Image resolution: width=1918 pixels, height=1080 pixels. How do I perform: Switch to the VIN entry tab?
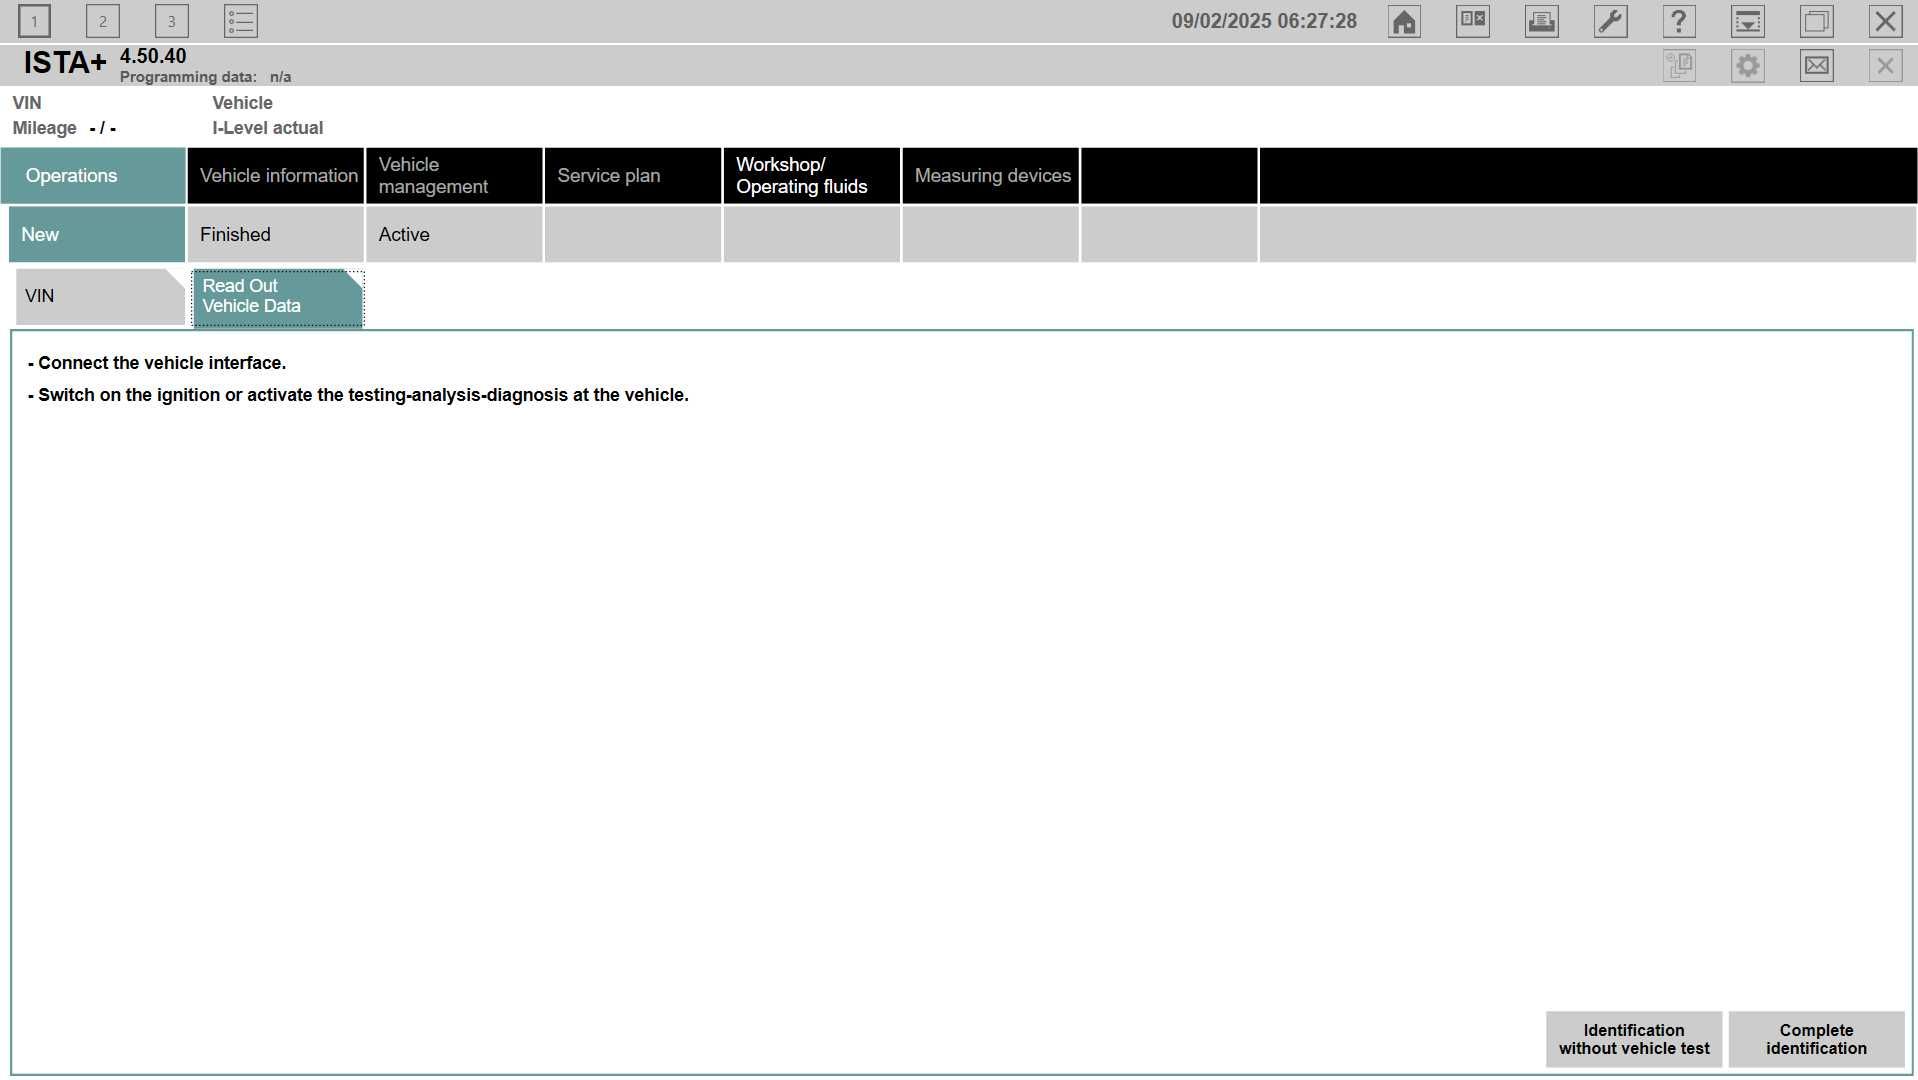[x=100, y=296]
